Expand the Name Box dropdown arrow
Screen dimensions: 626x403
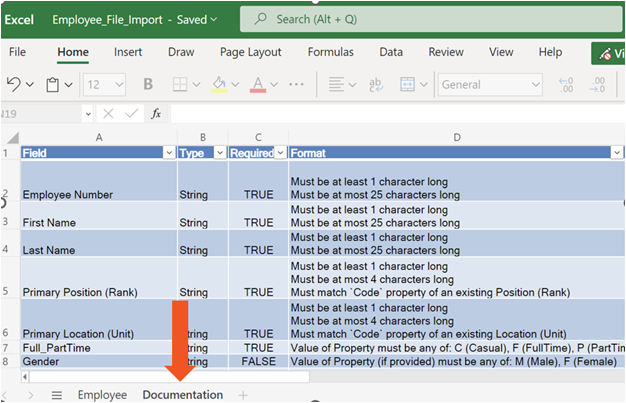point(88,115)
